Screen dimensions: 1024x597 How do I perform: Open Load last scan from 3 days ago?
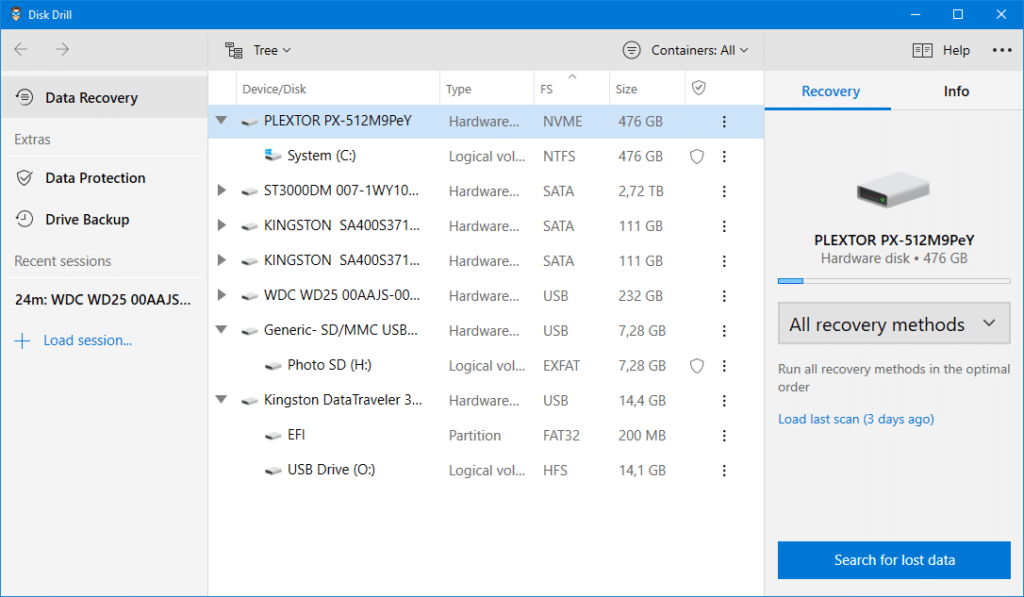[855, 419]
